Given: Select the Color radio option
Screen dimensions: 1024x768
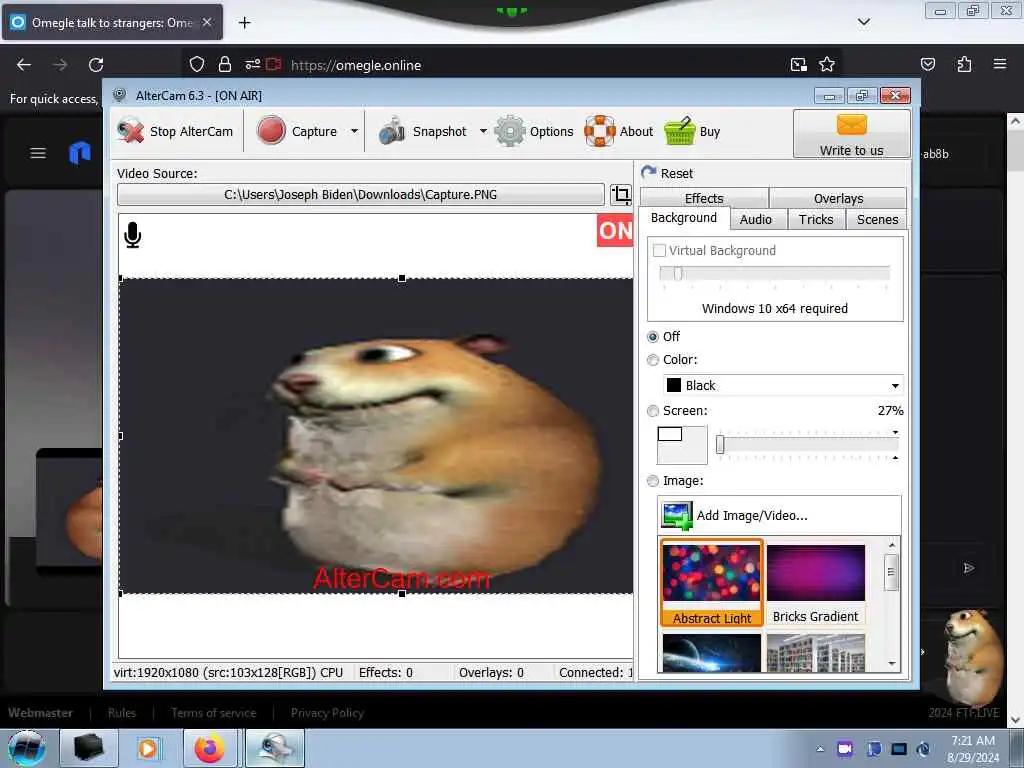Looking at the screenshot, I should click(x=652, y=360).
